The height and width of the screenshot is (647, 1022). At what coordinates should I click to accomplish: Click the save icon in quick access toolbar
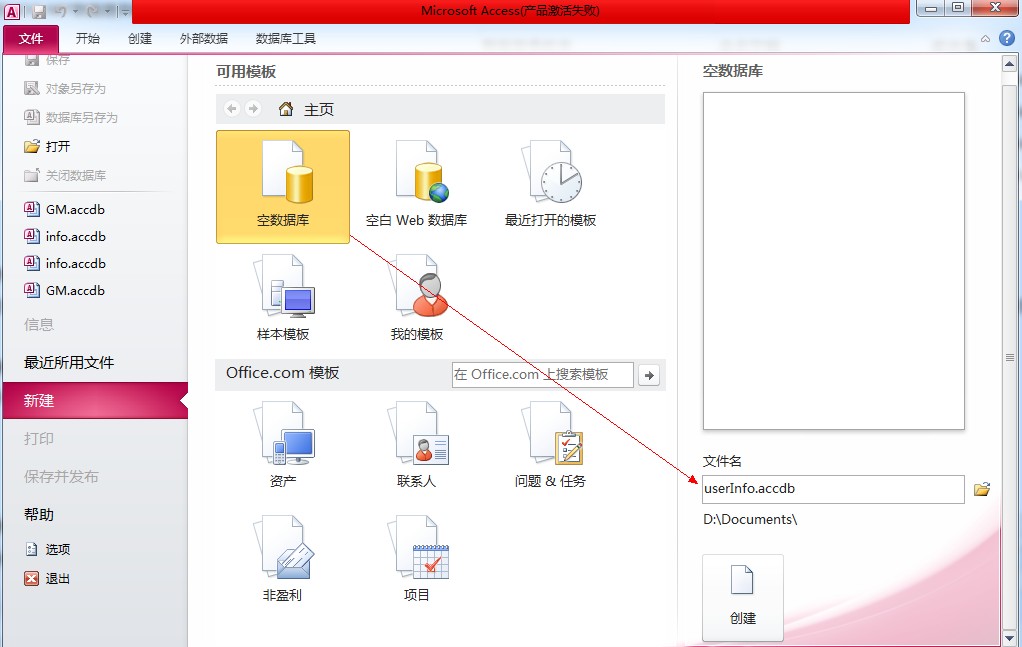tap(39, 11)
